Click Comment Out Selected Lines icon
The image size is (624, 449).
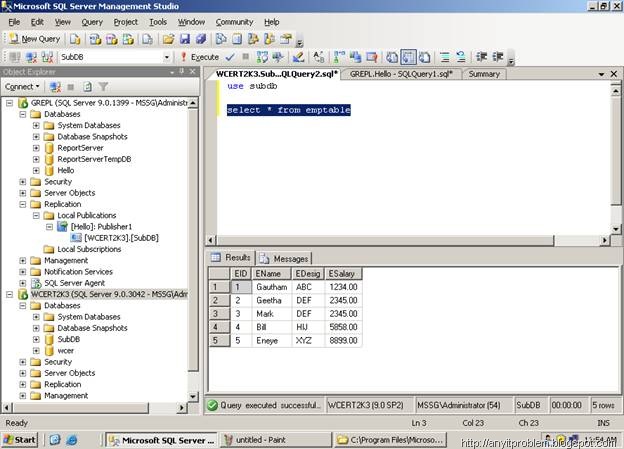(445, 57)
